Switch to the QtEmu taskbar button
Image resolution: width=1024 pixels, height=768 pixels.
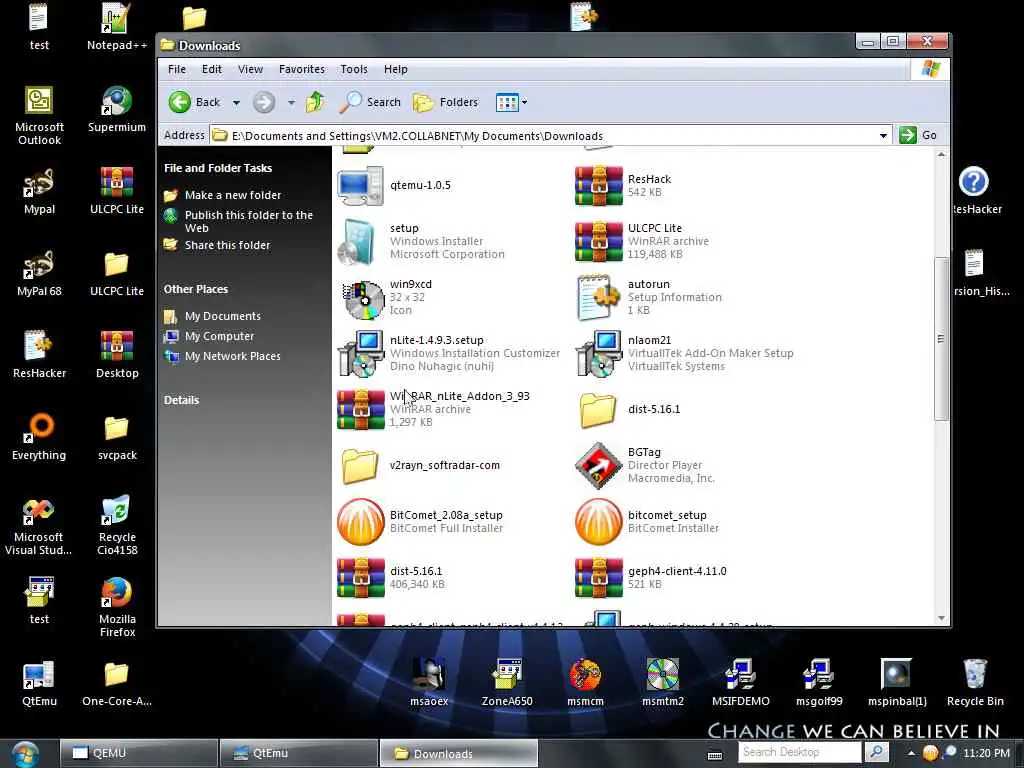(299, 753)
